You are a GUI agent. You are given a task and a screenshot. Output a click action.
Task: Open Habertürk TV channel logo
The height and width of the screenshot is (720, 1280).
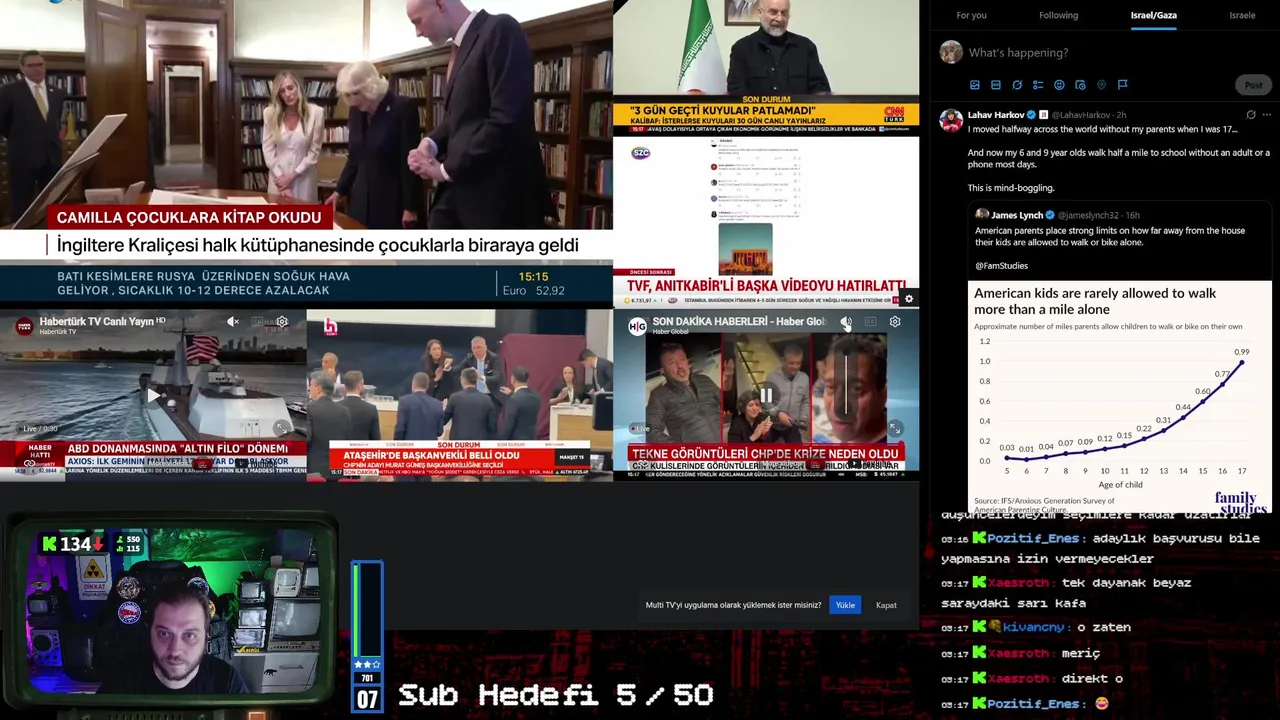pyautogui.click(x=24, y=325)
